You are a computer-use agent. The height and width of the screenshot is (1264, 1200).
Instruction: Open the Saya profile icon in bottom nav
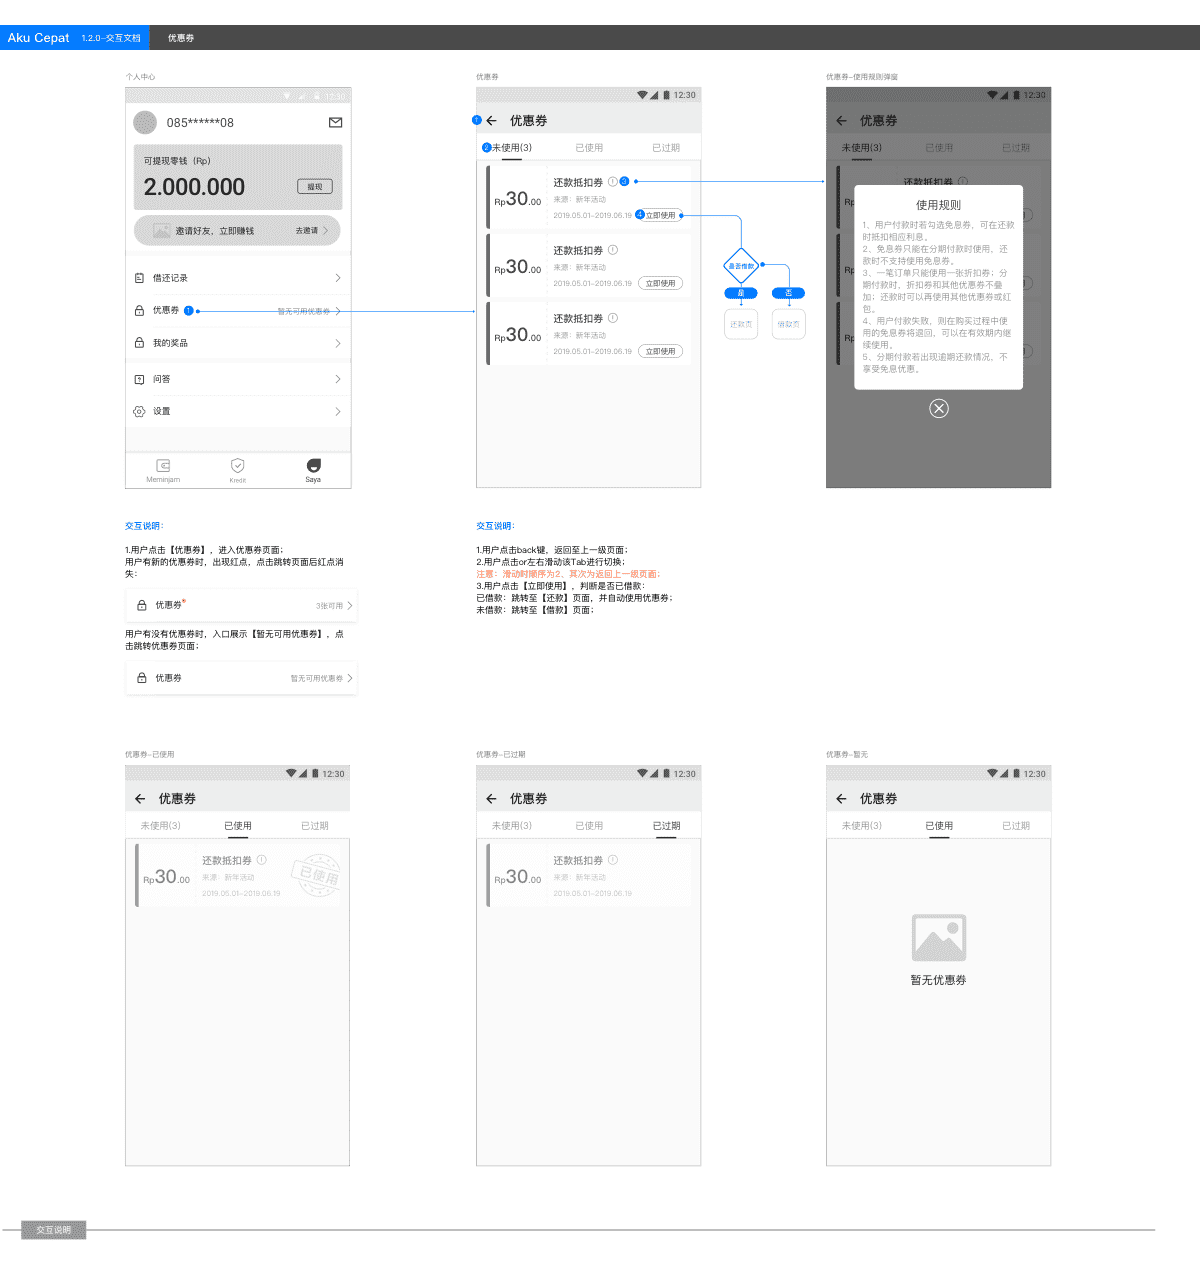313,466
